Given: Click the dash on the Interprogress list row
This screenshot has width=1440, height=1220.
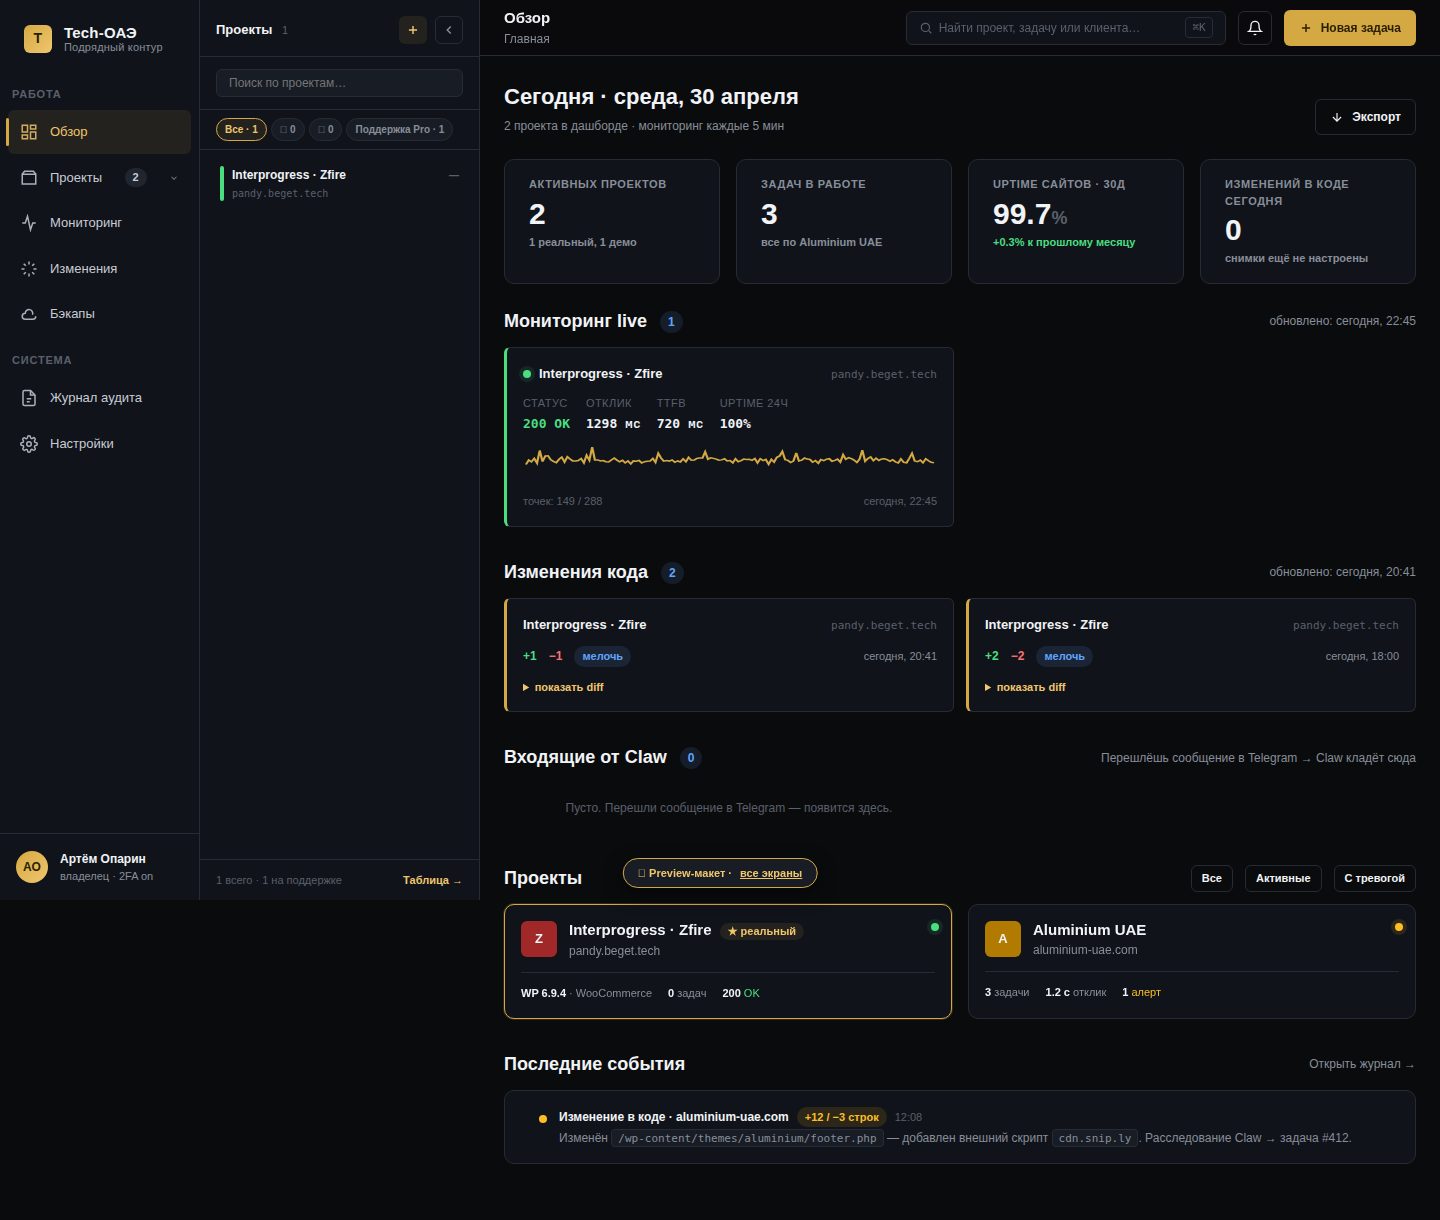Looking at the screenshot, I should [454, 176].
